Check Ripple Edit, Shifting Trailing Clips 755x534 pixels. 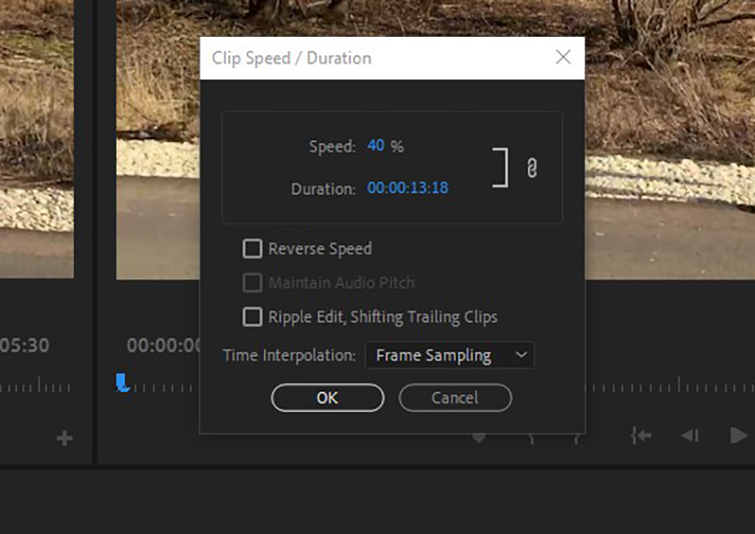tap(253, 317)
